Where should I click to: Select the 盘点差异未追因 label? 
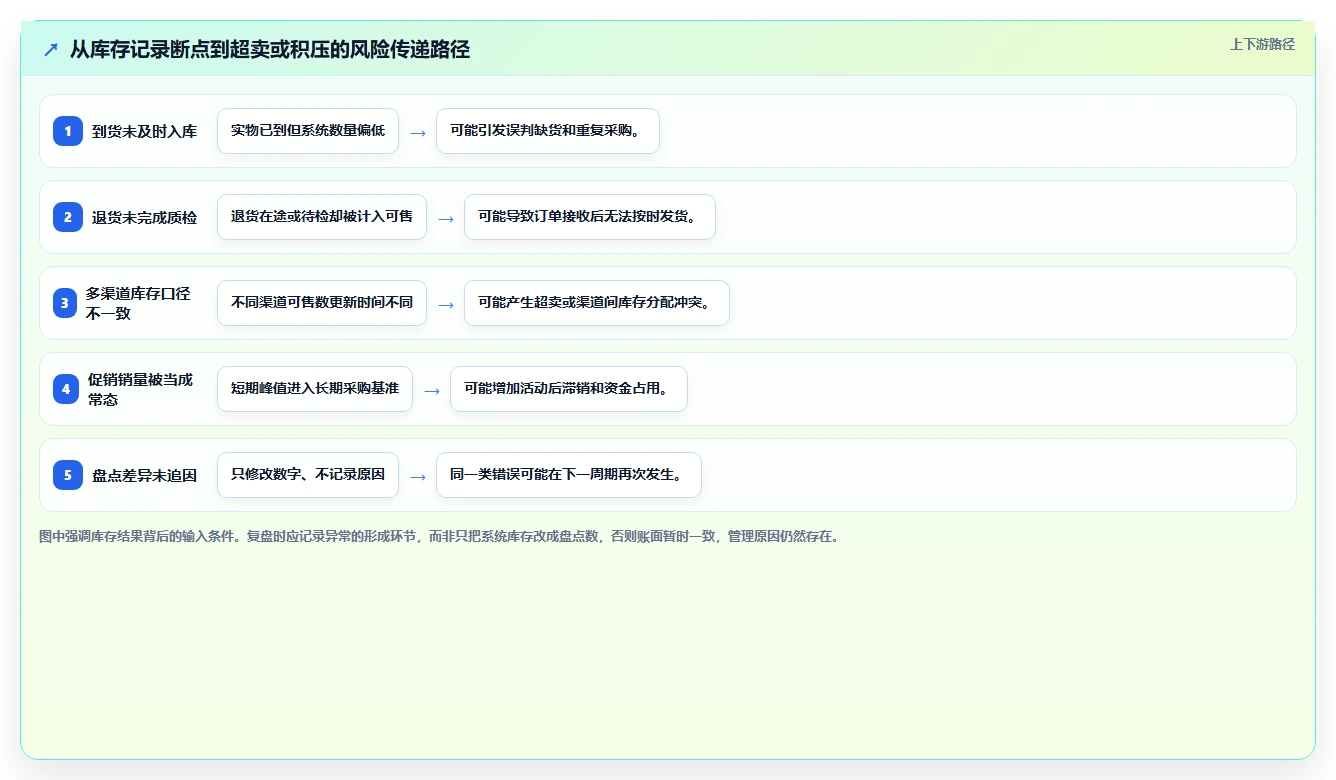tap(145, 475)
